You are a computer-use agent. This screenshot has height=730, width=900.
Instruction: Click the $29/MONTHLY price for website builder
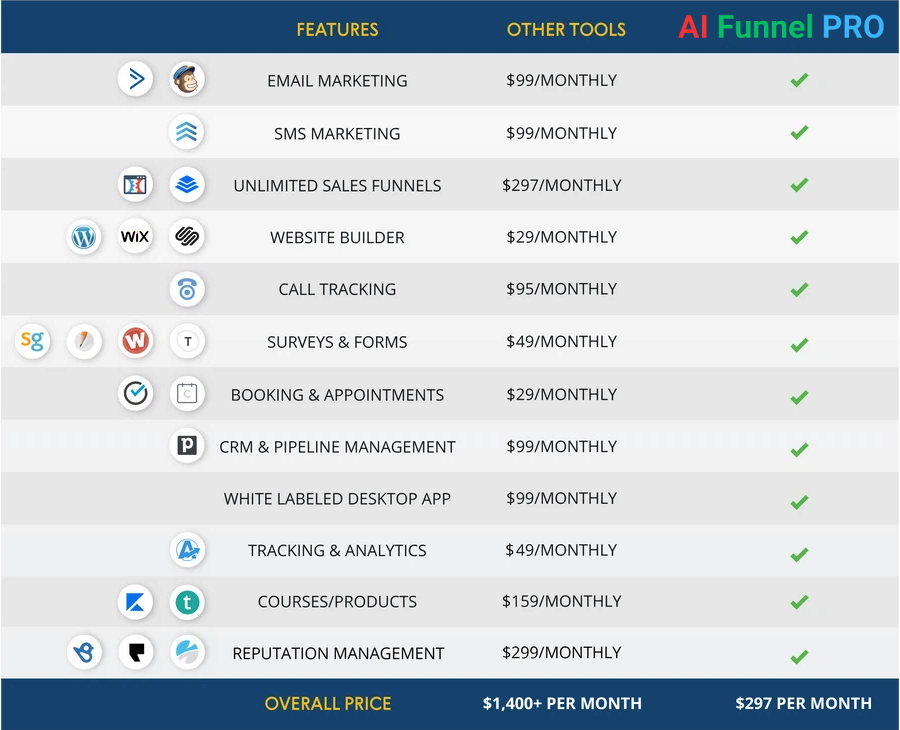(x=562, y=237)
